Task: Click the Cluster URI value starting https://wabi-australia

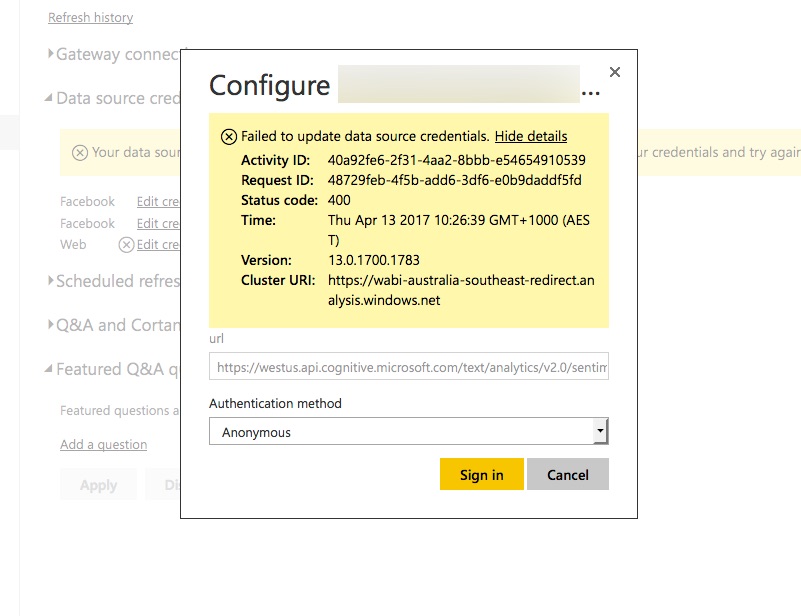Action: [461, 290]
